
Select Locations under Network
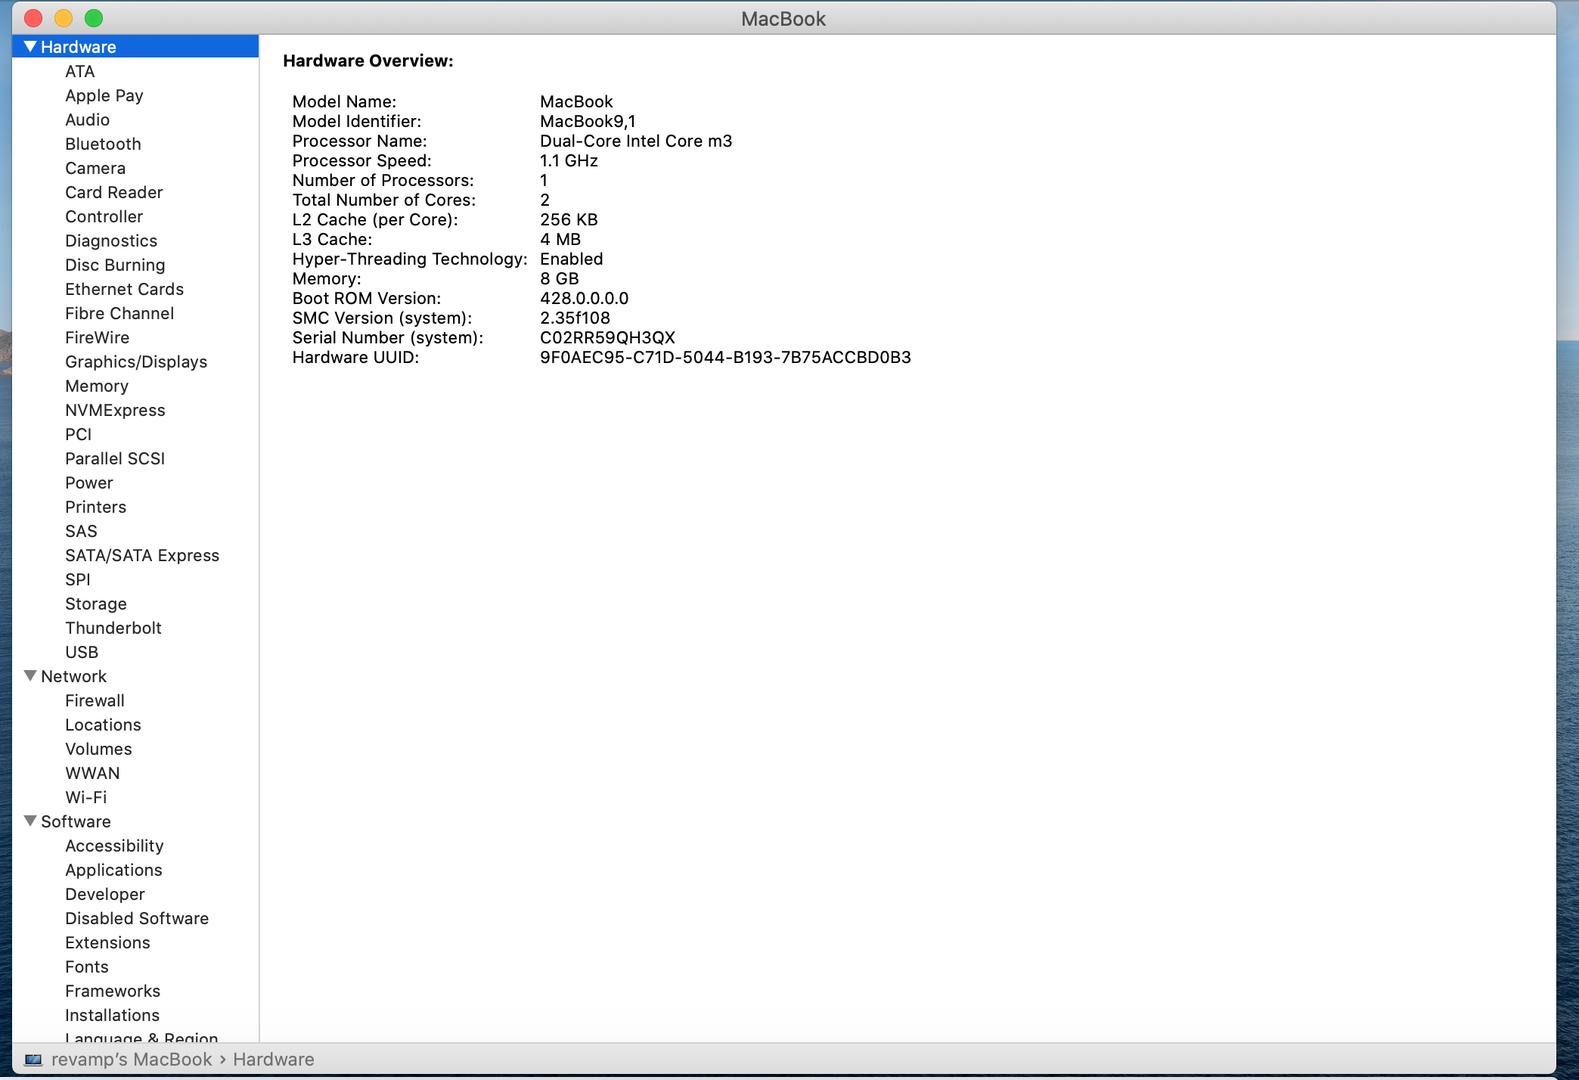tap(103, 725)
